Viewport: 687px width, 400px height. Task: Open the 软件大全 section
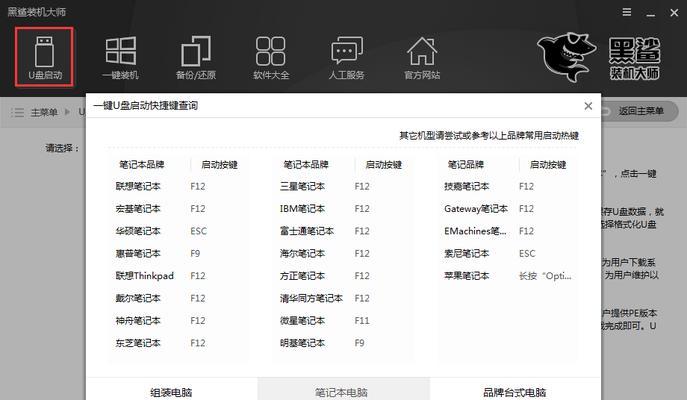pos(271,58)
